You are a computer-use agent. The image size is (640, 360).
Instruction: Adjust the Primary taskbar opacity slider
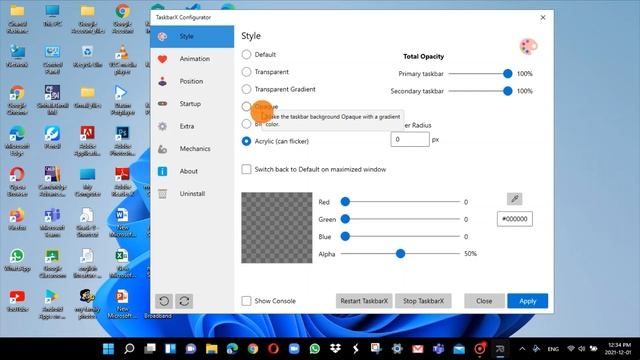[x=507, y=73]
